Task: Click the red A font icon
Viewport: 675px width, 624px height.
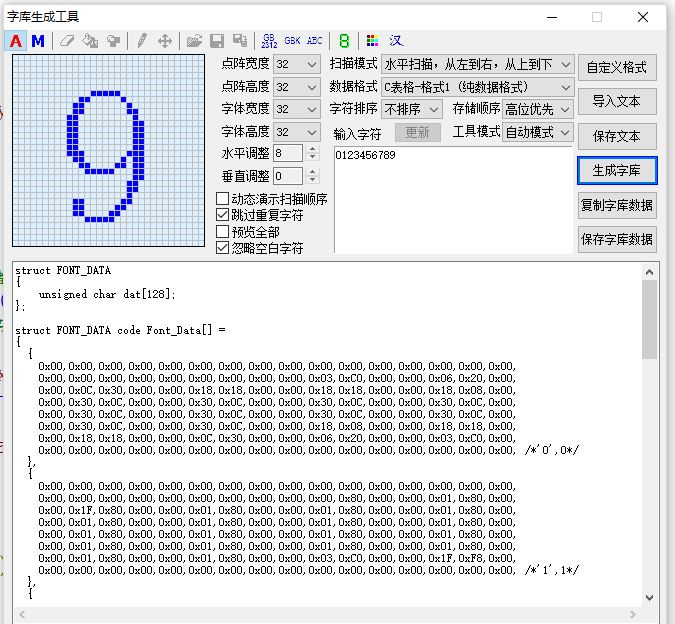Action: click(x=16, y=41)
